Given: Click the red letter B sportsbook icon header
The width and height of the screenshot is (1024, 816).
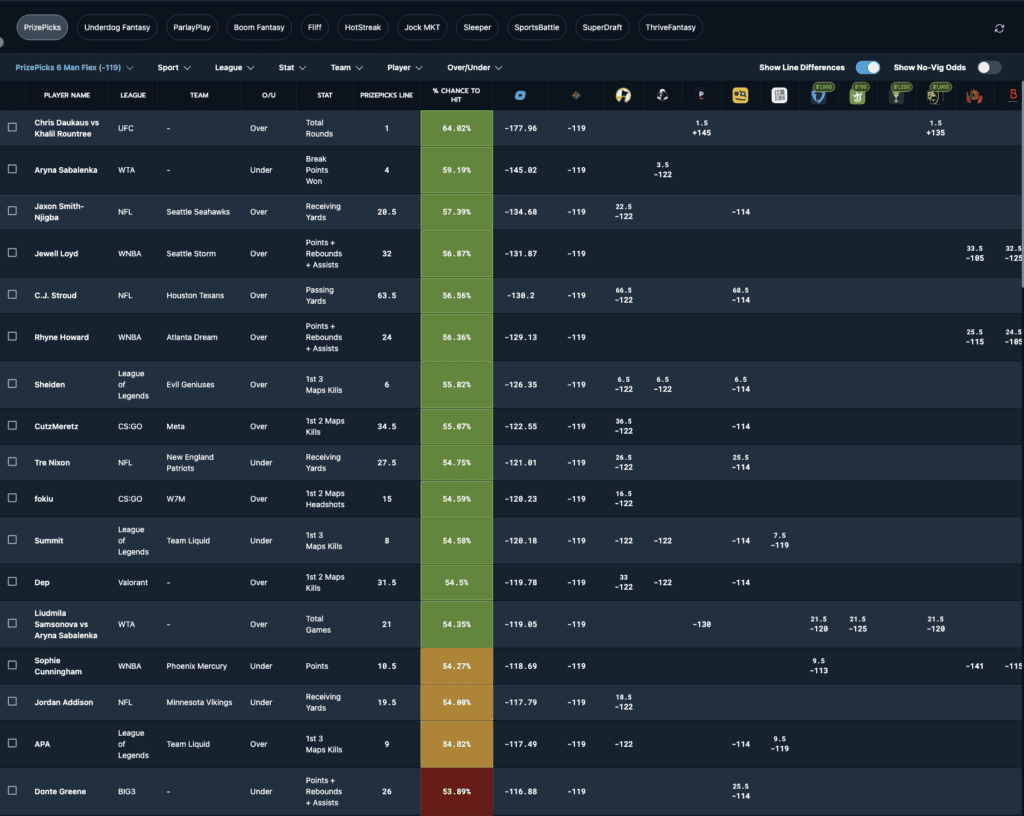Looking at the screenshot, I should [x=1013, y=95].
